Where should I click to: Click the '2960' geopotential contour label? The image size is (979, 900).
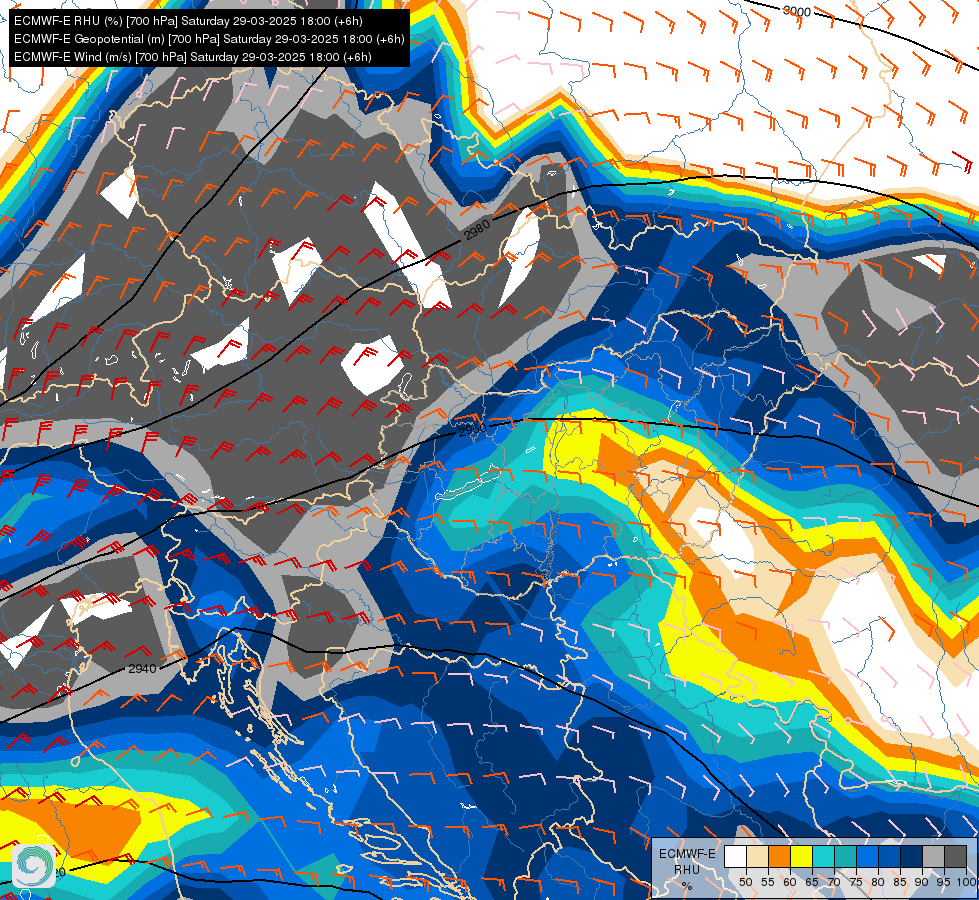point(473,430)
